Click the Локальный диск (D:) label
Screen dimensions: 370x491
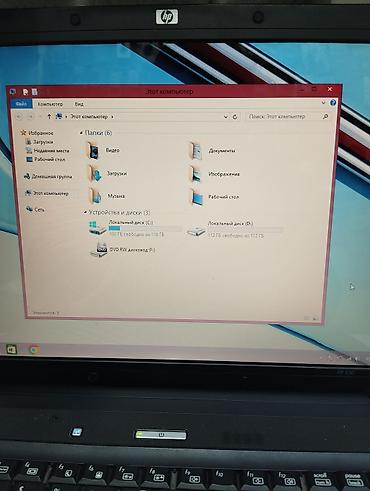click(231, 224)
